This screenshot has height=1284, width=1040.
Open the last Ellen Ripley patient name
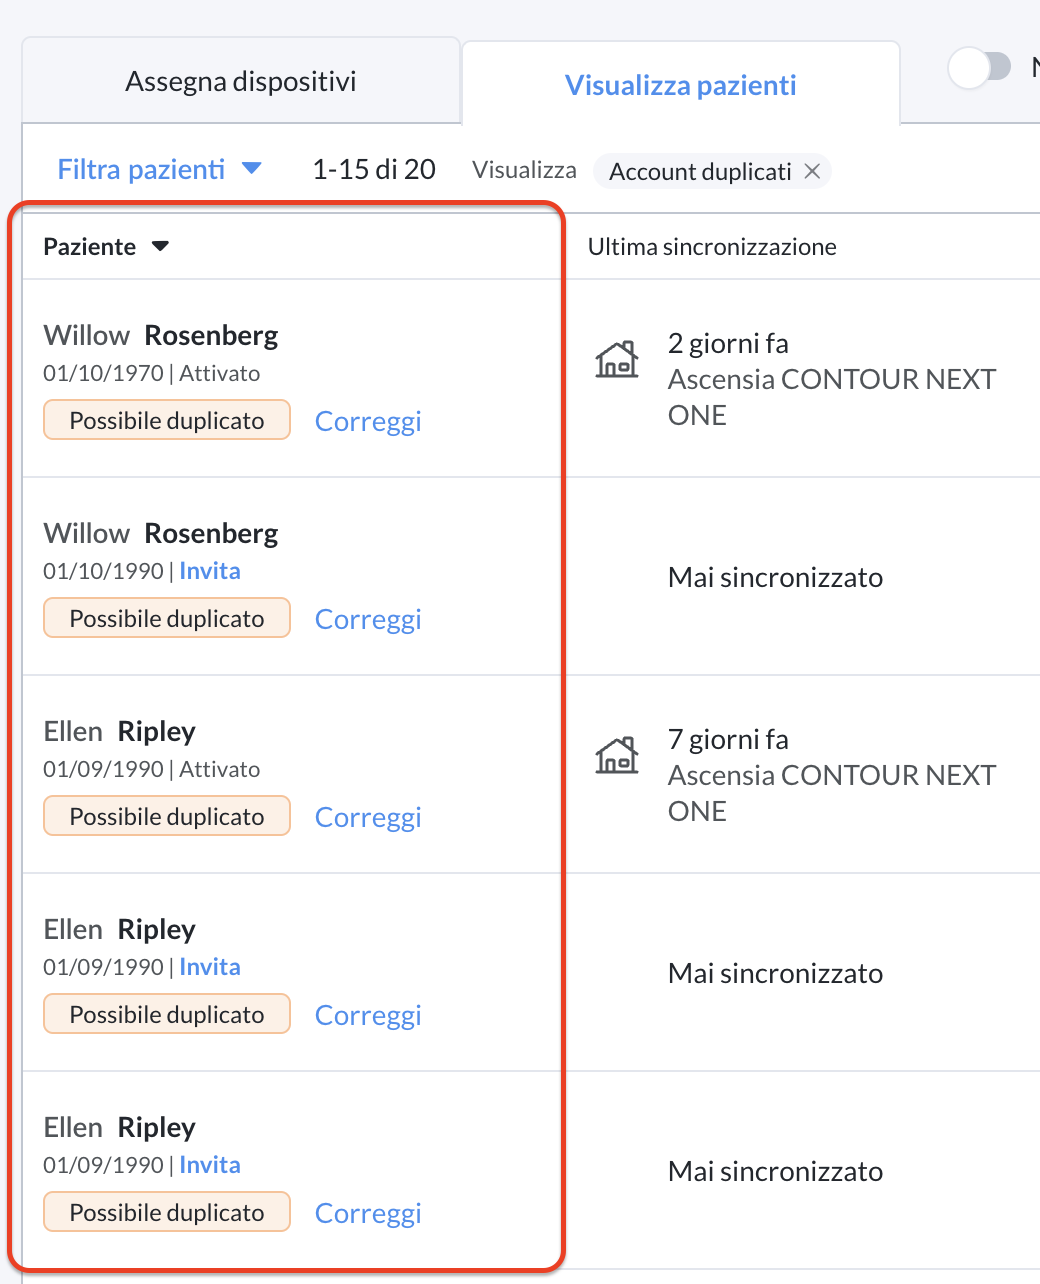pos(120,1127)
